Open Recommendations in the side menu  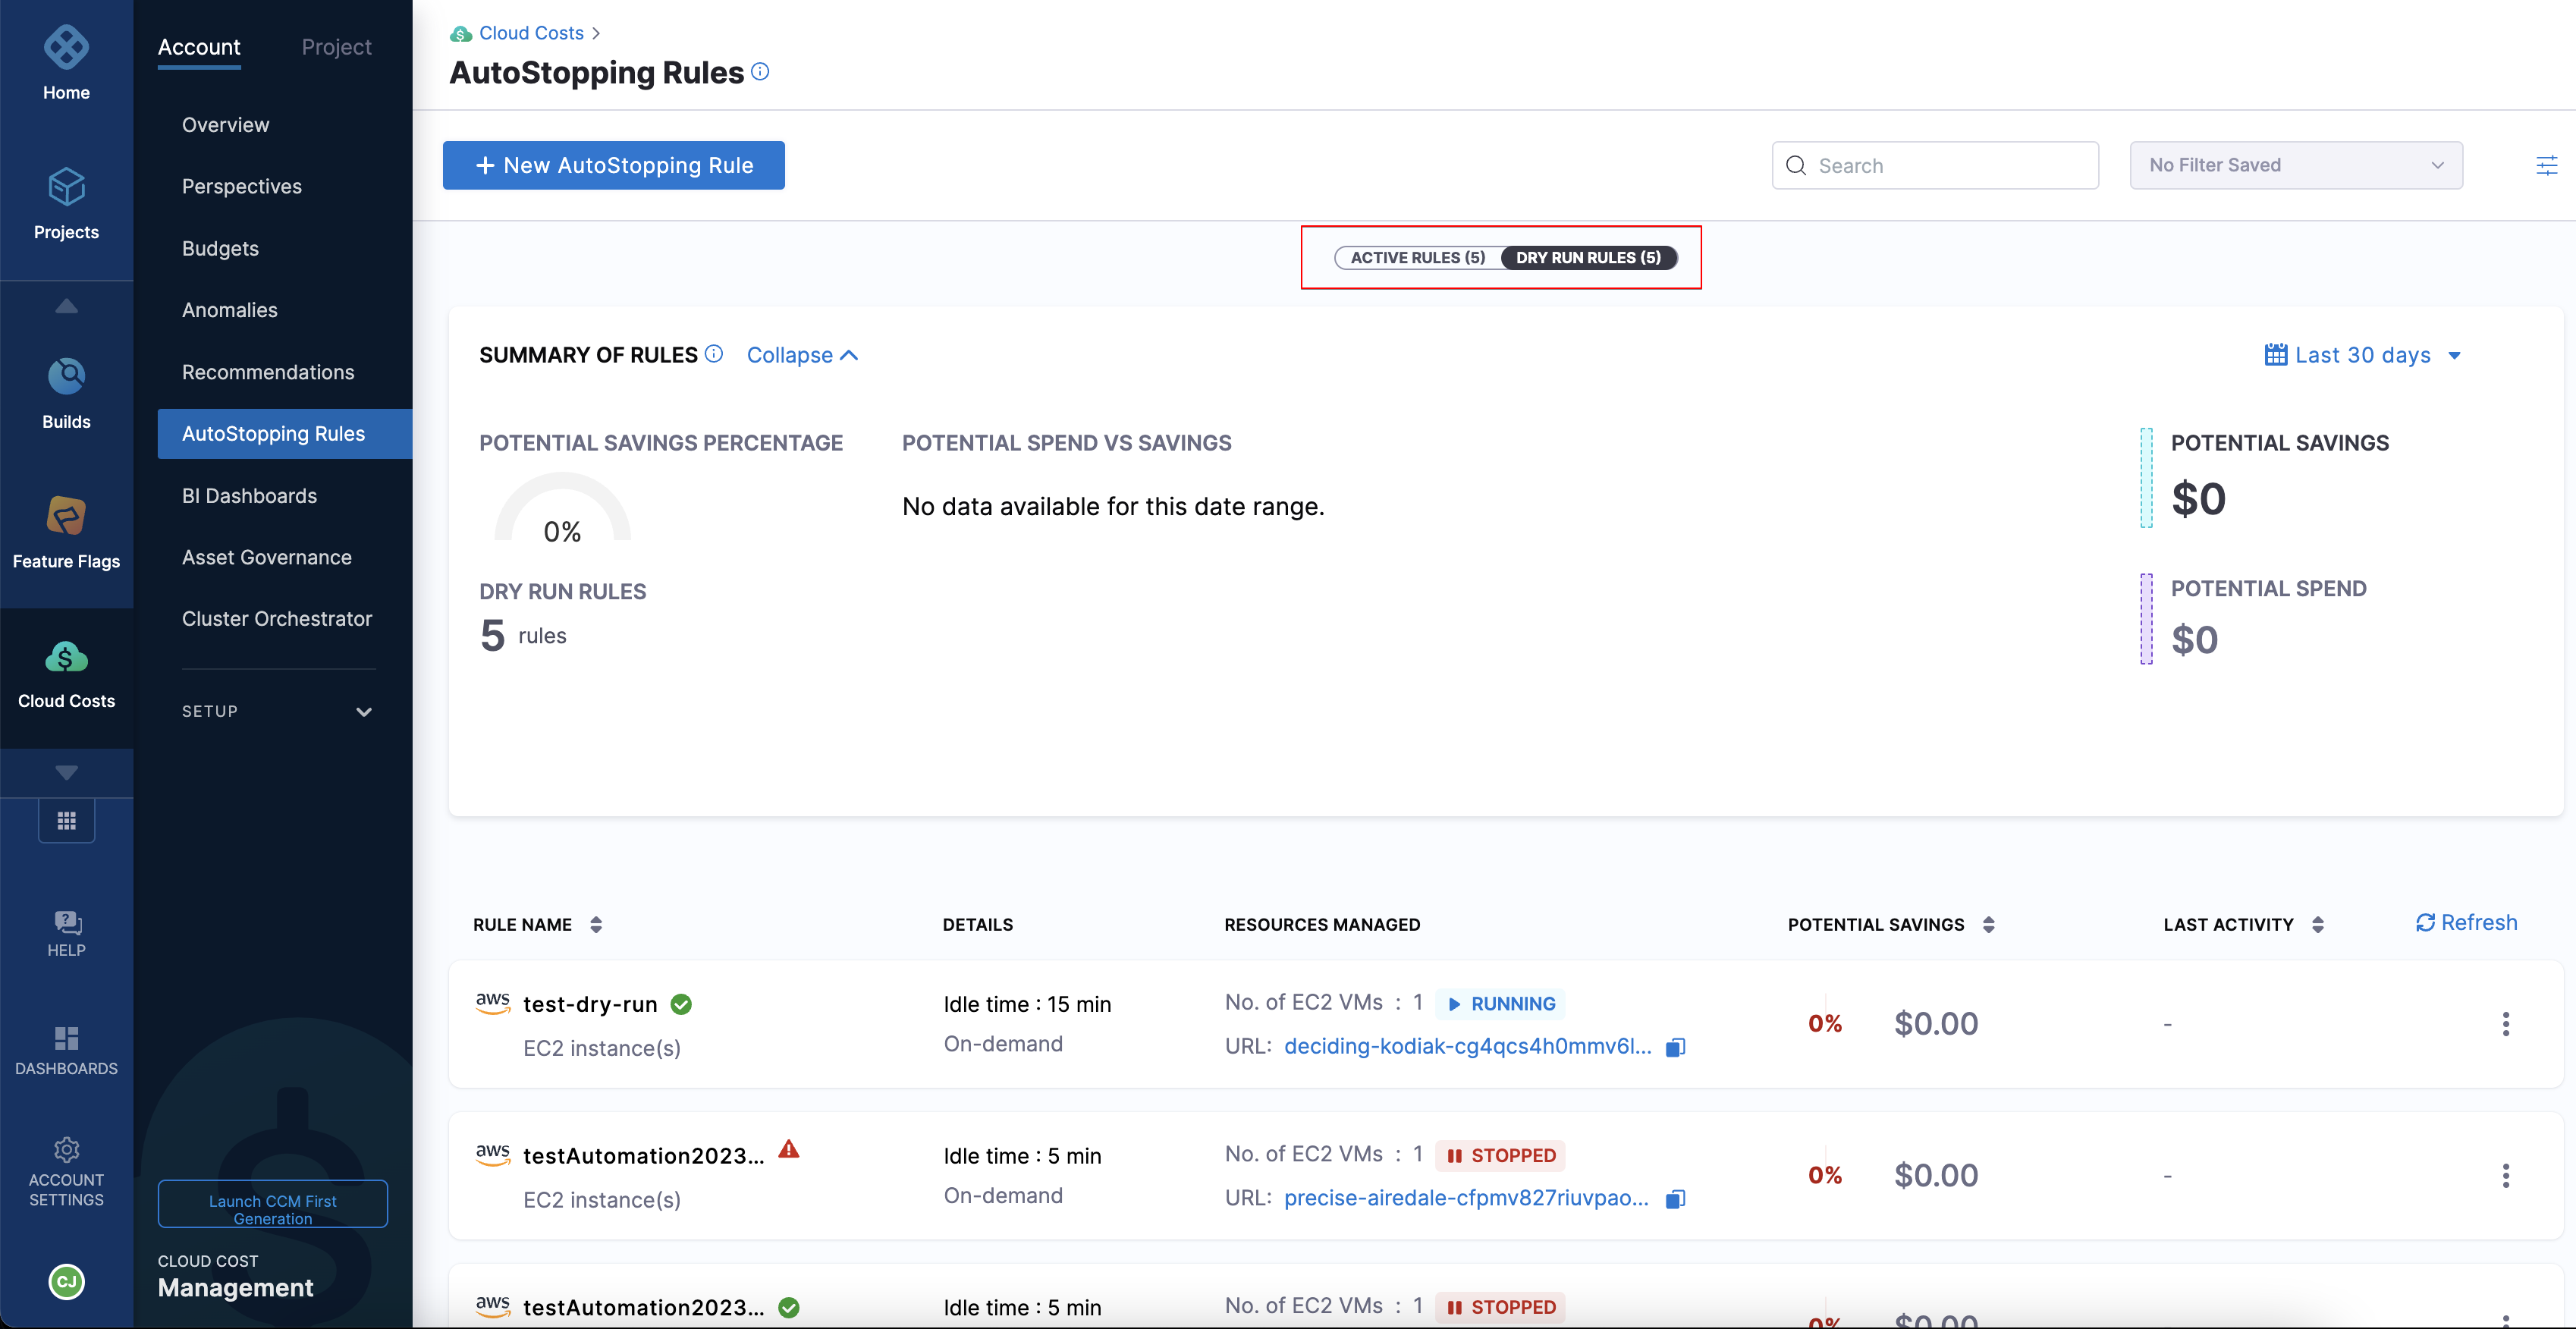(268, 372)
